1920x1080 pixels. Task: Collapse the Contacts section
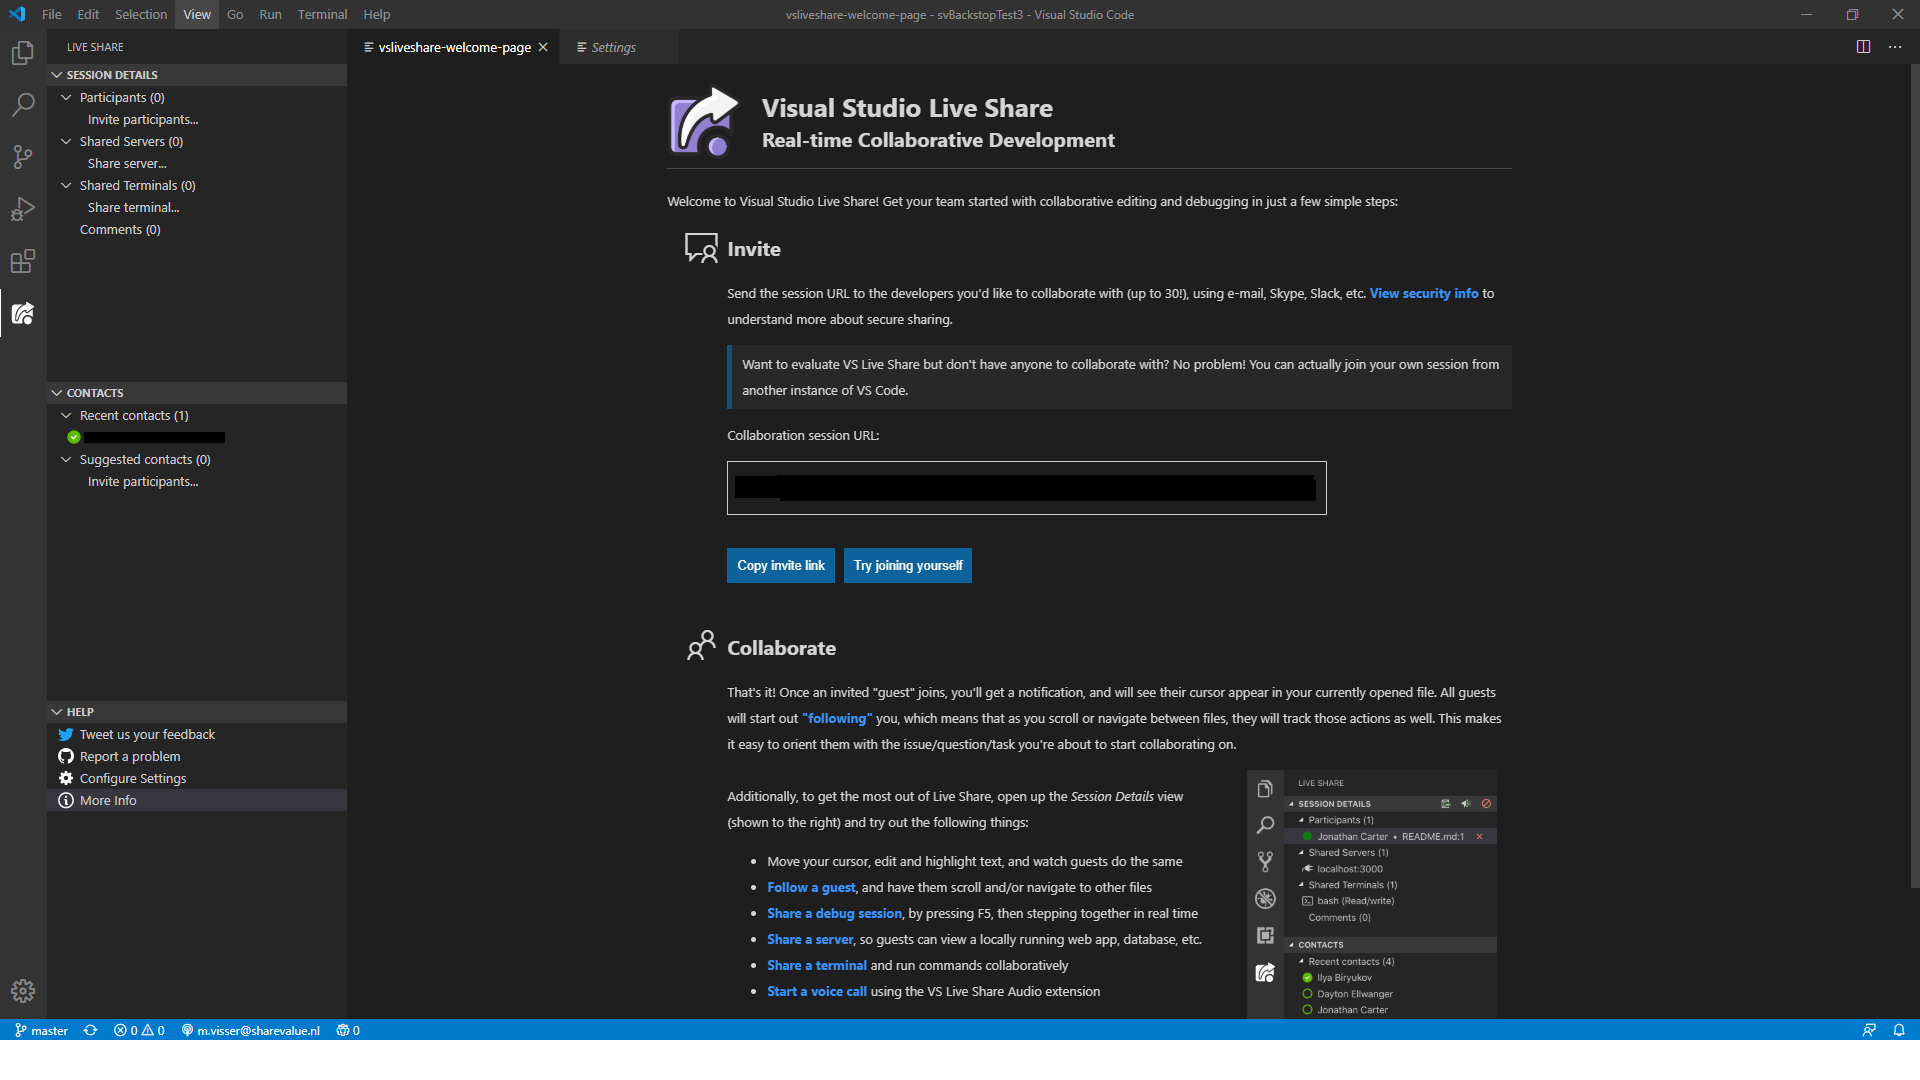point(57,393)
